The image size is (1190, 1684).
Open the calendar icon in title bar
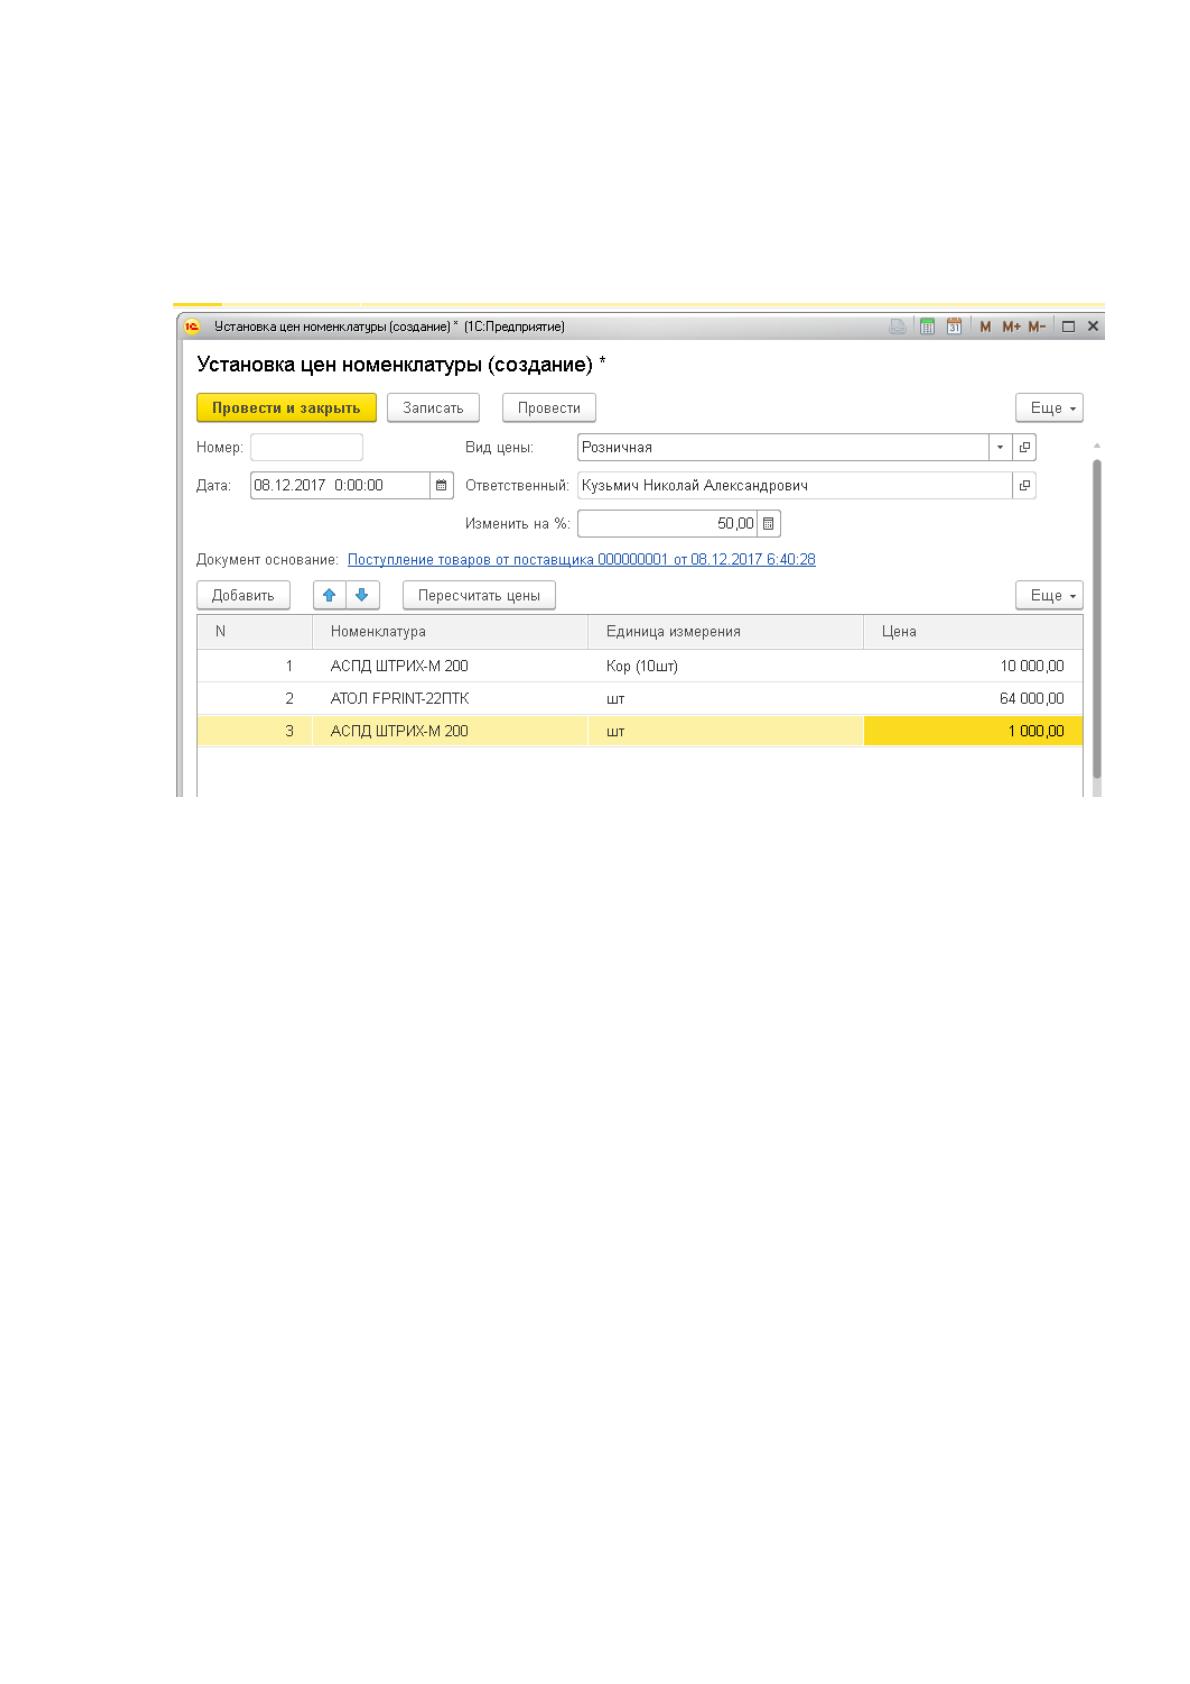coord(954,327)
